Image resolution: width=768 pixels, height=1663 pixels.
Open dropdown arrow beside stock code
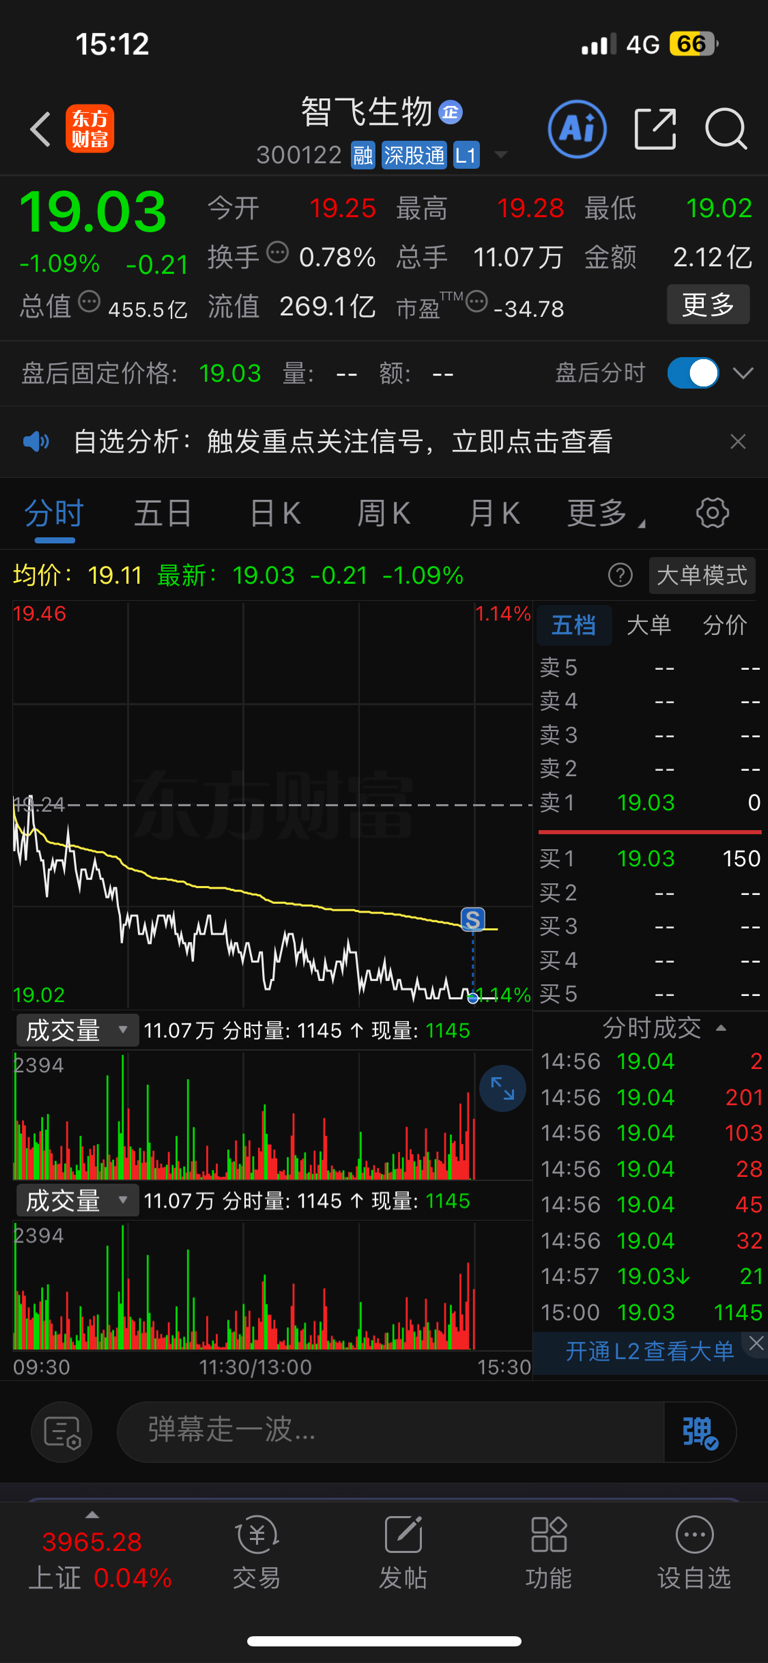click(501, 155)
